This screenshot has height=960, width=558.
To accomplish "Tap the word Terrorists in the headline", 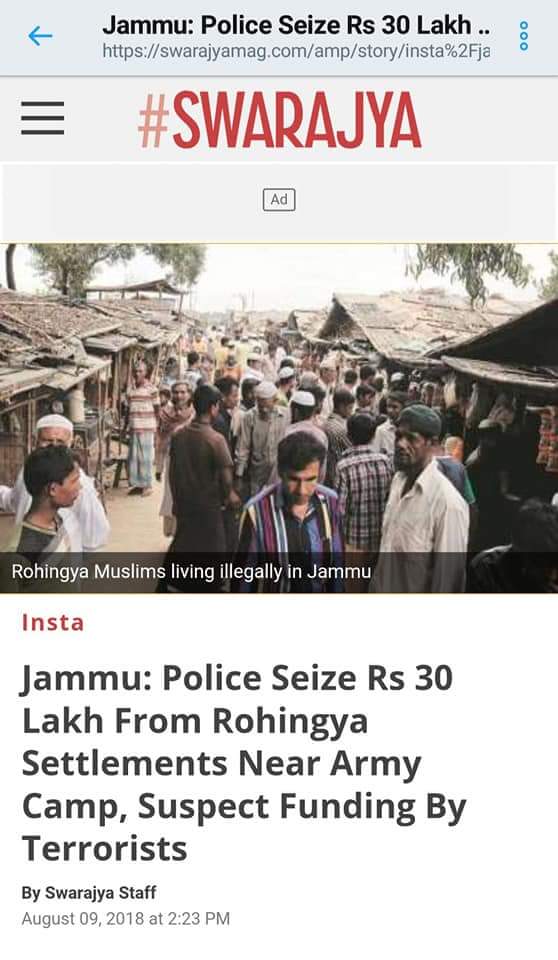I will click(x=105, y=849).
